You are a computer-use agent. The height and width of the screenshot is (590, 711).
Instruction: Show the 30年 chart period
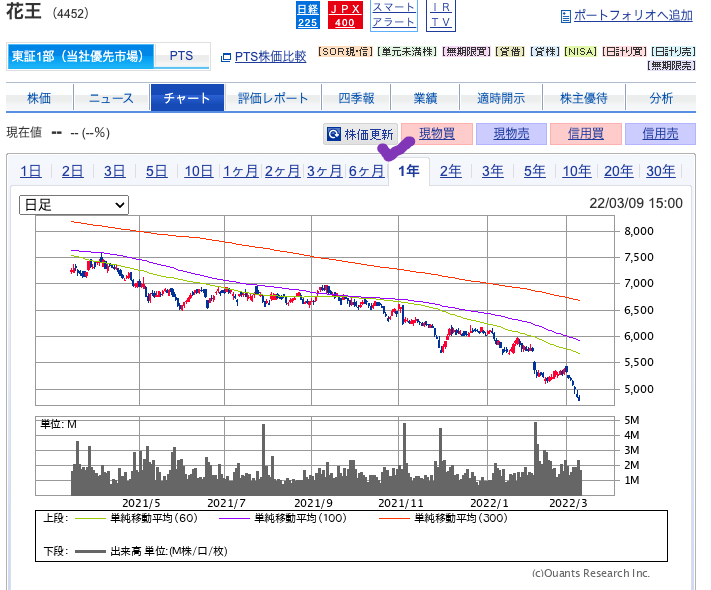point(661,171)
